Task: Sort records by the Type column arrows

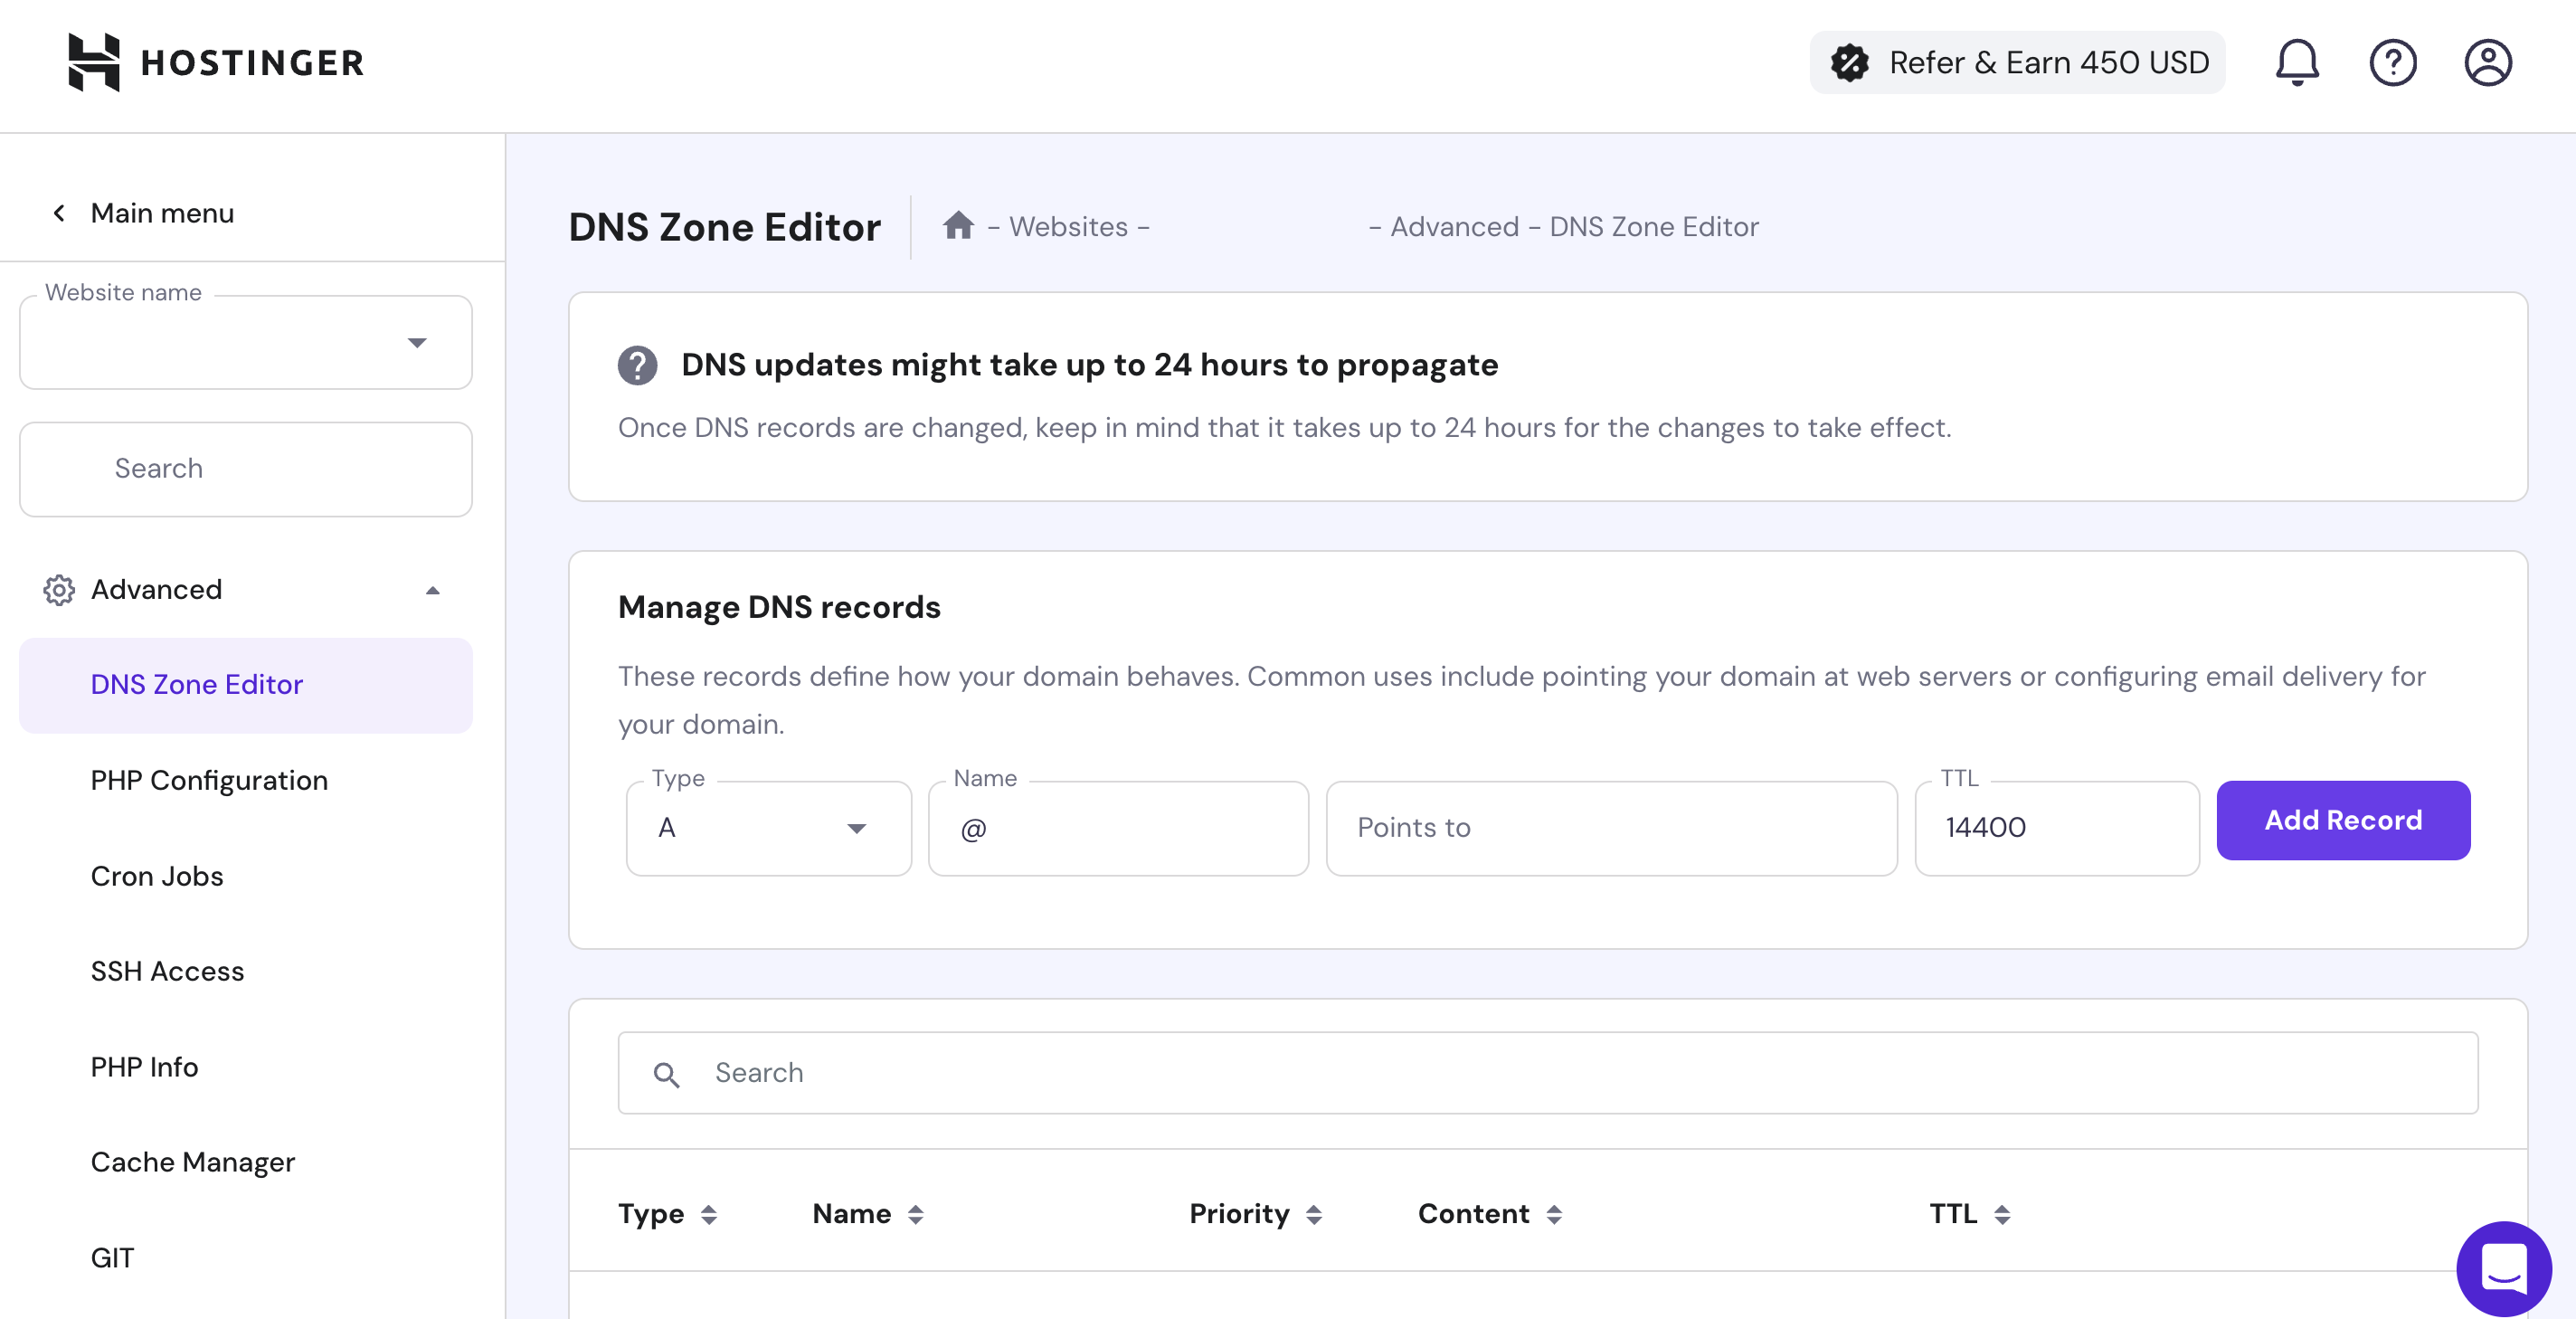Action: [x=708, y=1214]
